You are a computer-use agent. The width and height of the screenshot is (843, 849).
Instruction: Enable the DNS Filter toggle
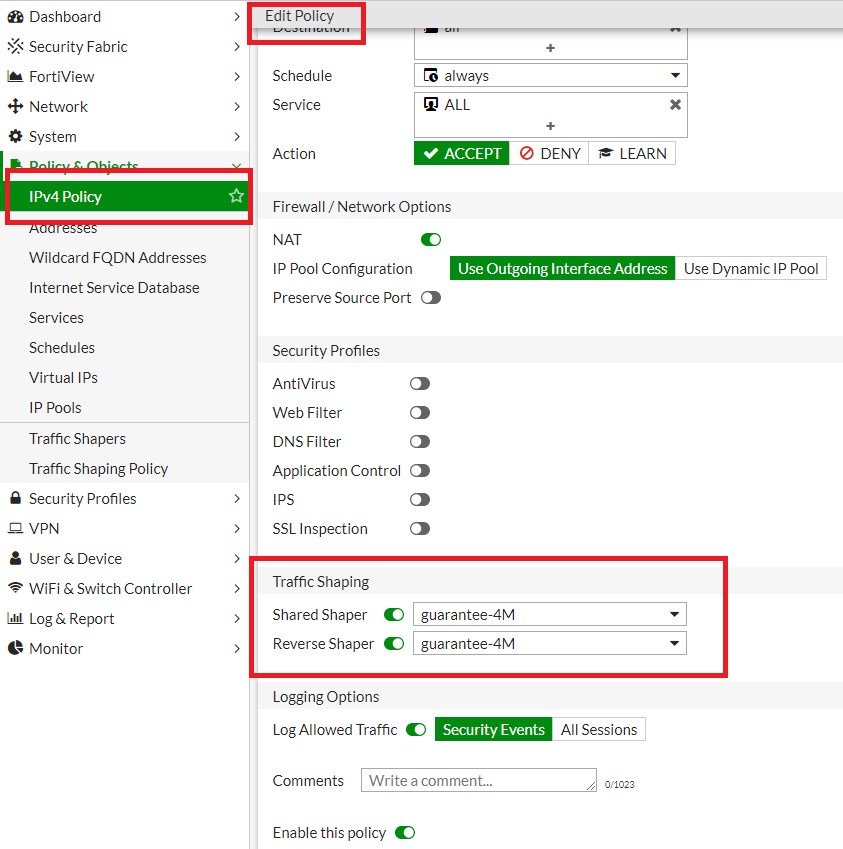(x=420, y=442)
